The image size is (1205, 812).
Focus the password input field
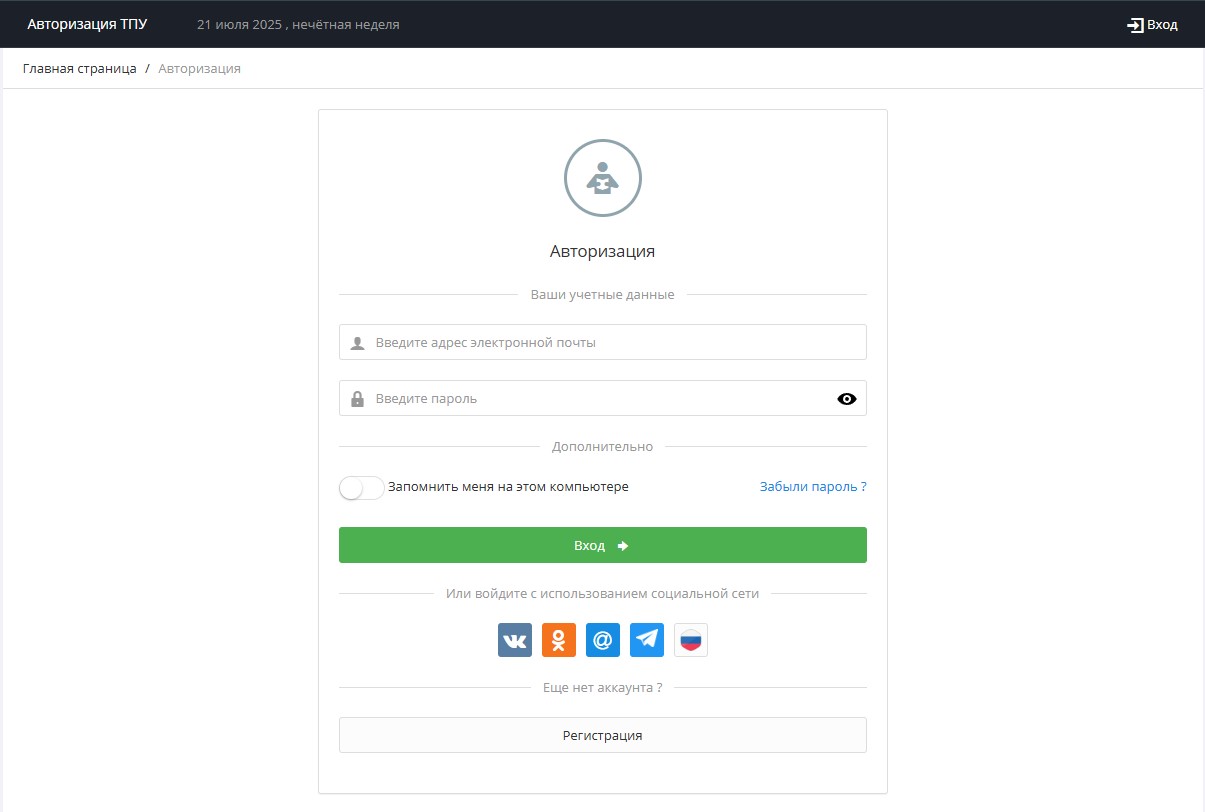click(x=603, y=398)
